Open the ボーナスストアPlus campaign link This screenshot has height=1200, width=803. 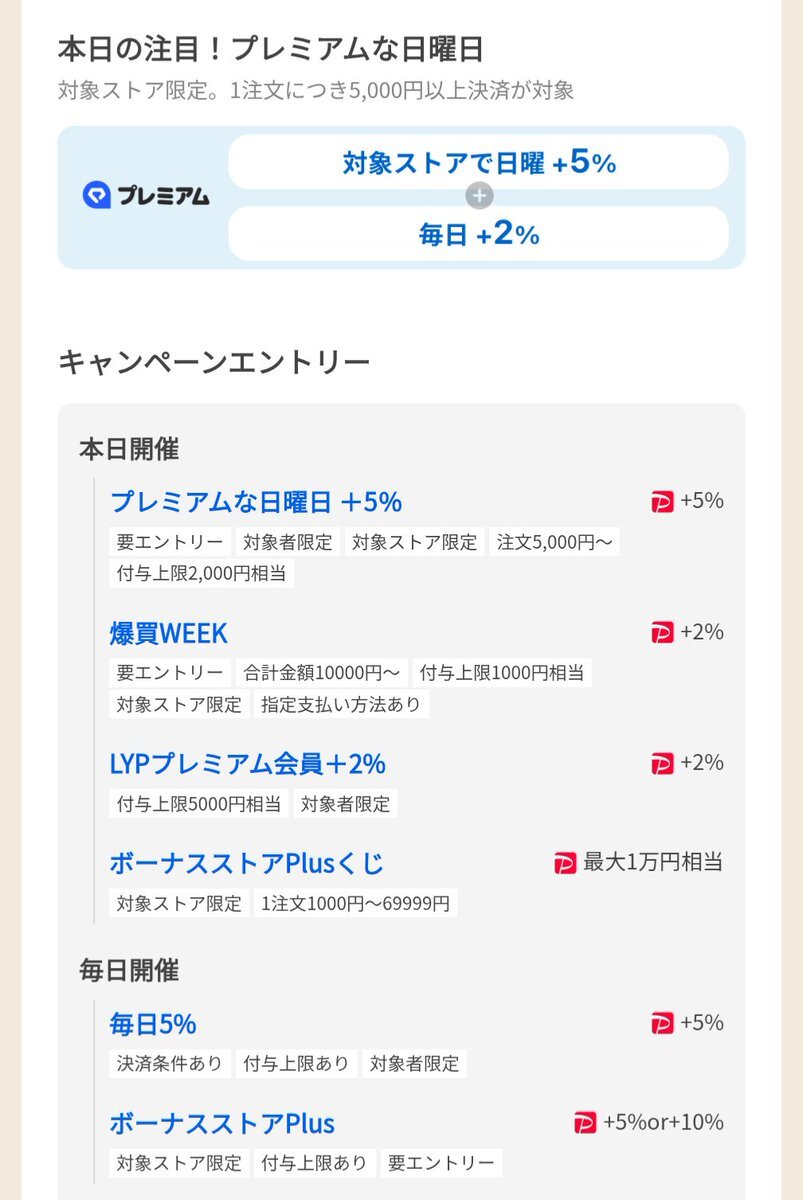tap(222, 1123)
